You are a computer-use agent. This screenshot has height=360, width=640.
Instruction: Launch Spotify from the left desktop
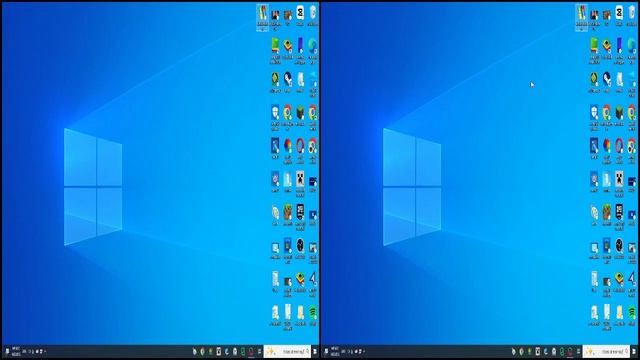pyautogui.click(x=313, y=316)
